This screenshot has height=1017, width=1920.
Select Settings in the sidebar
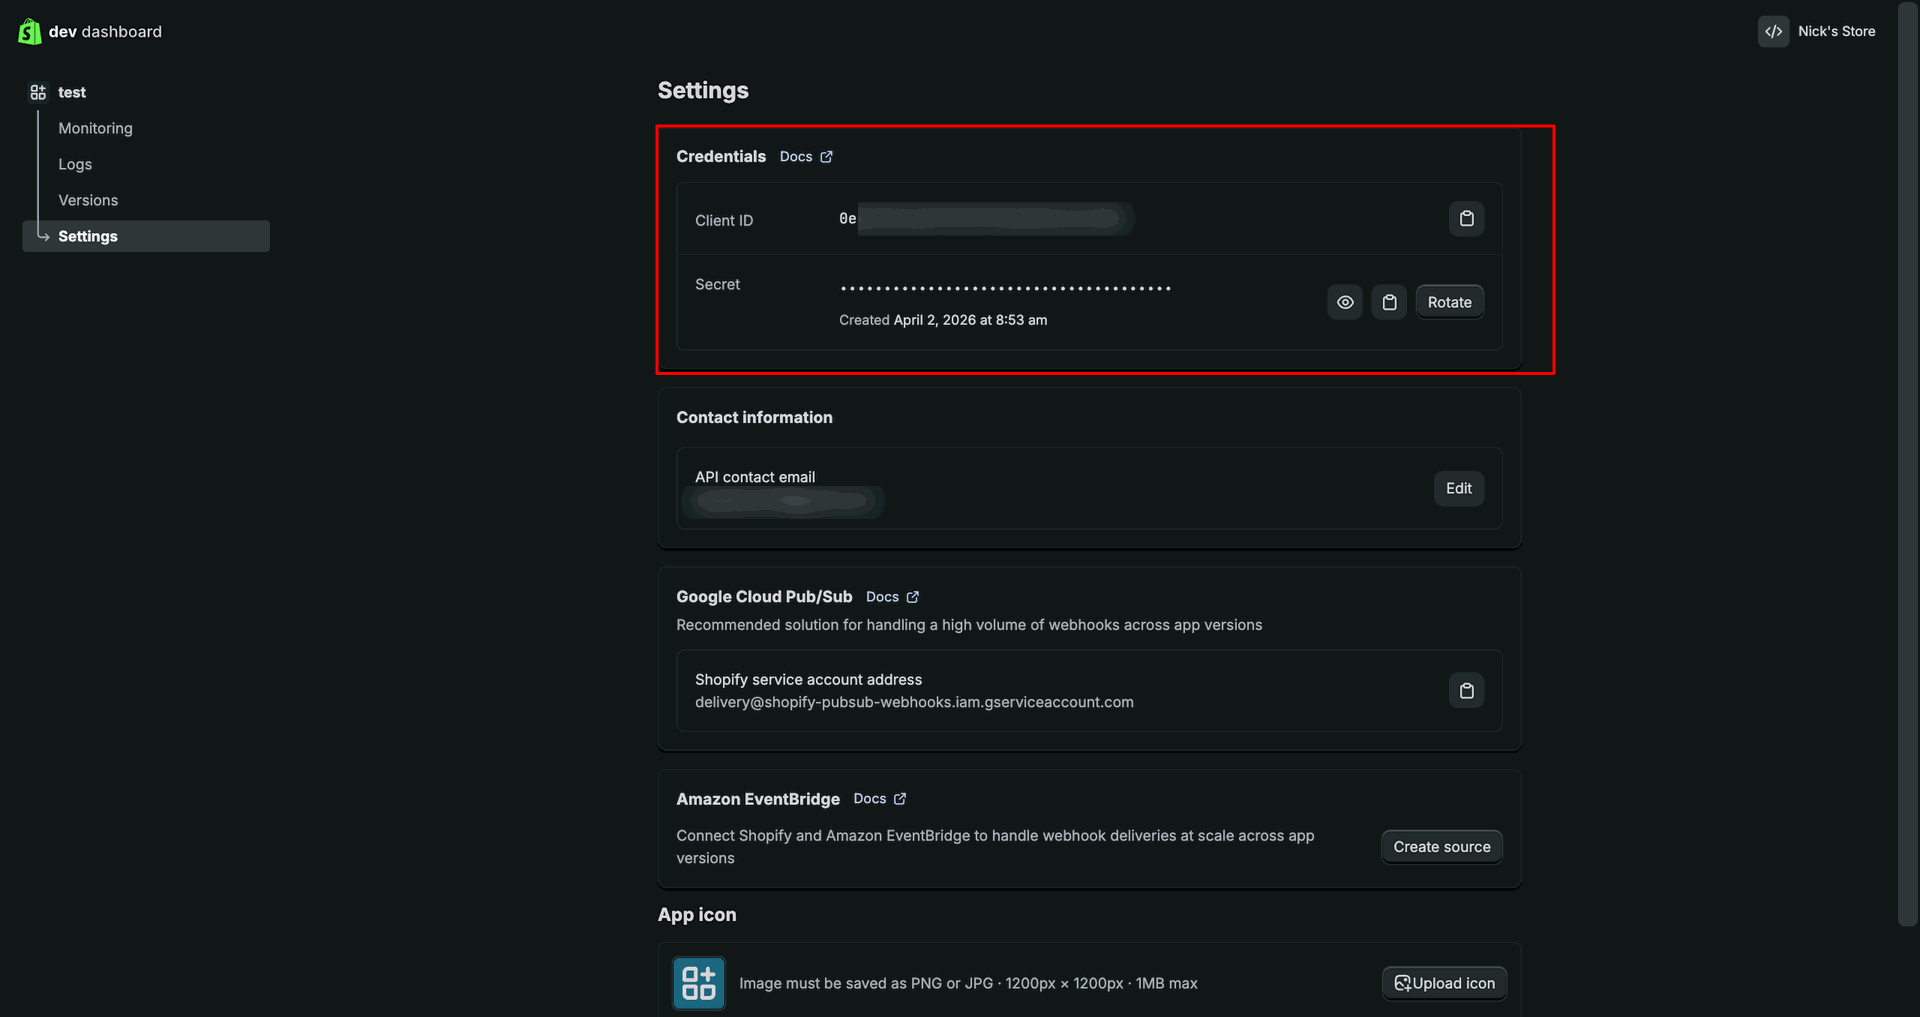coord(146,236)
